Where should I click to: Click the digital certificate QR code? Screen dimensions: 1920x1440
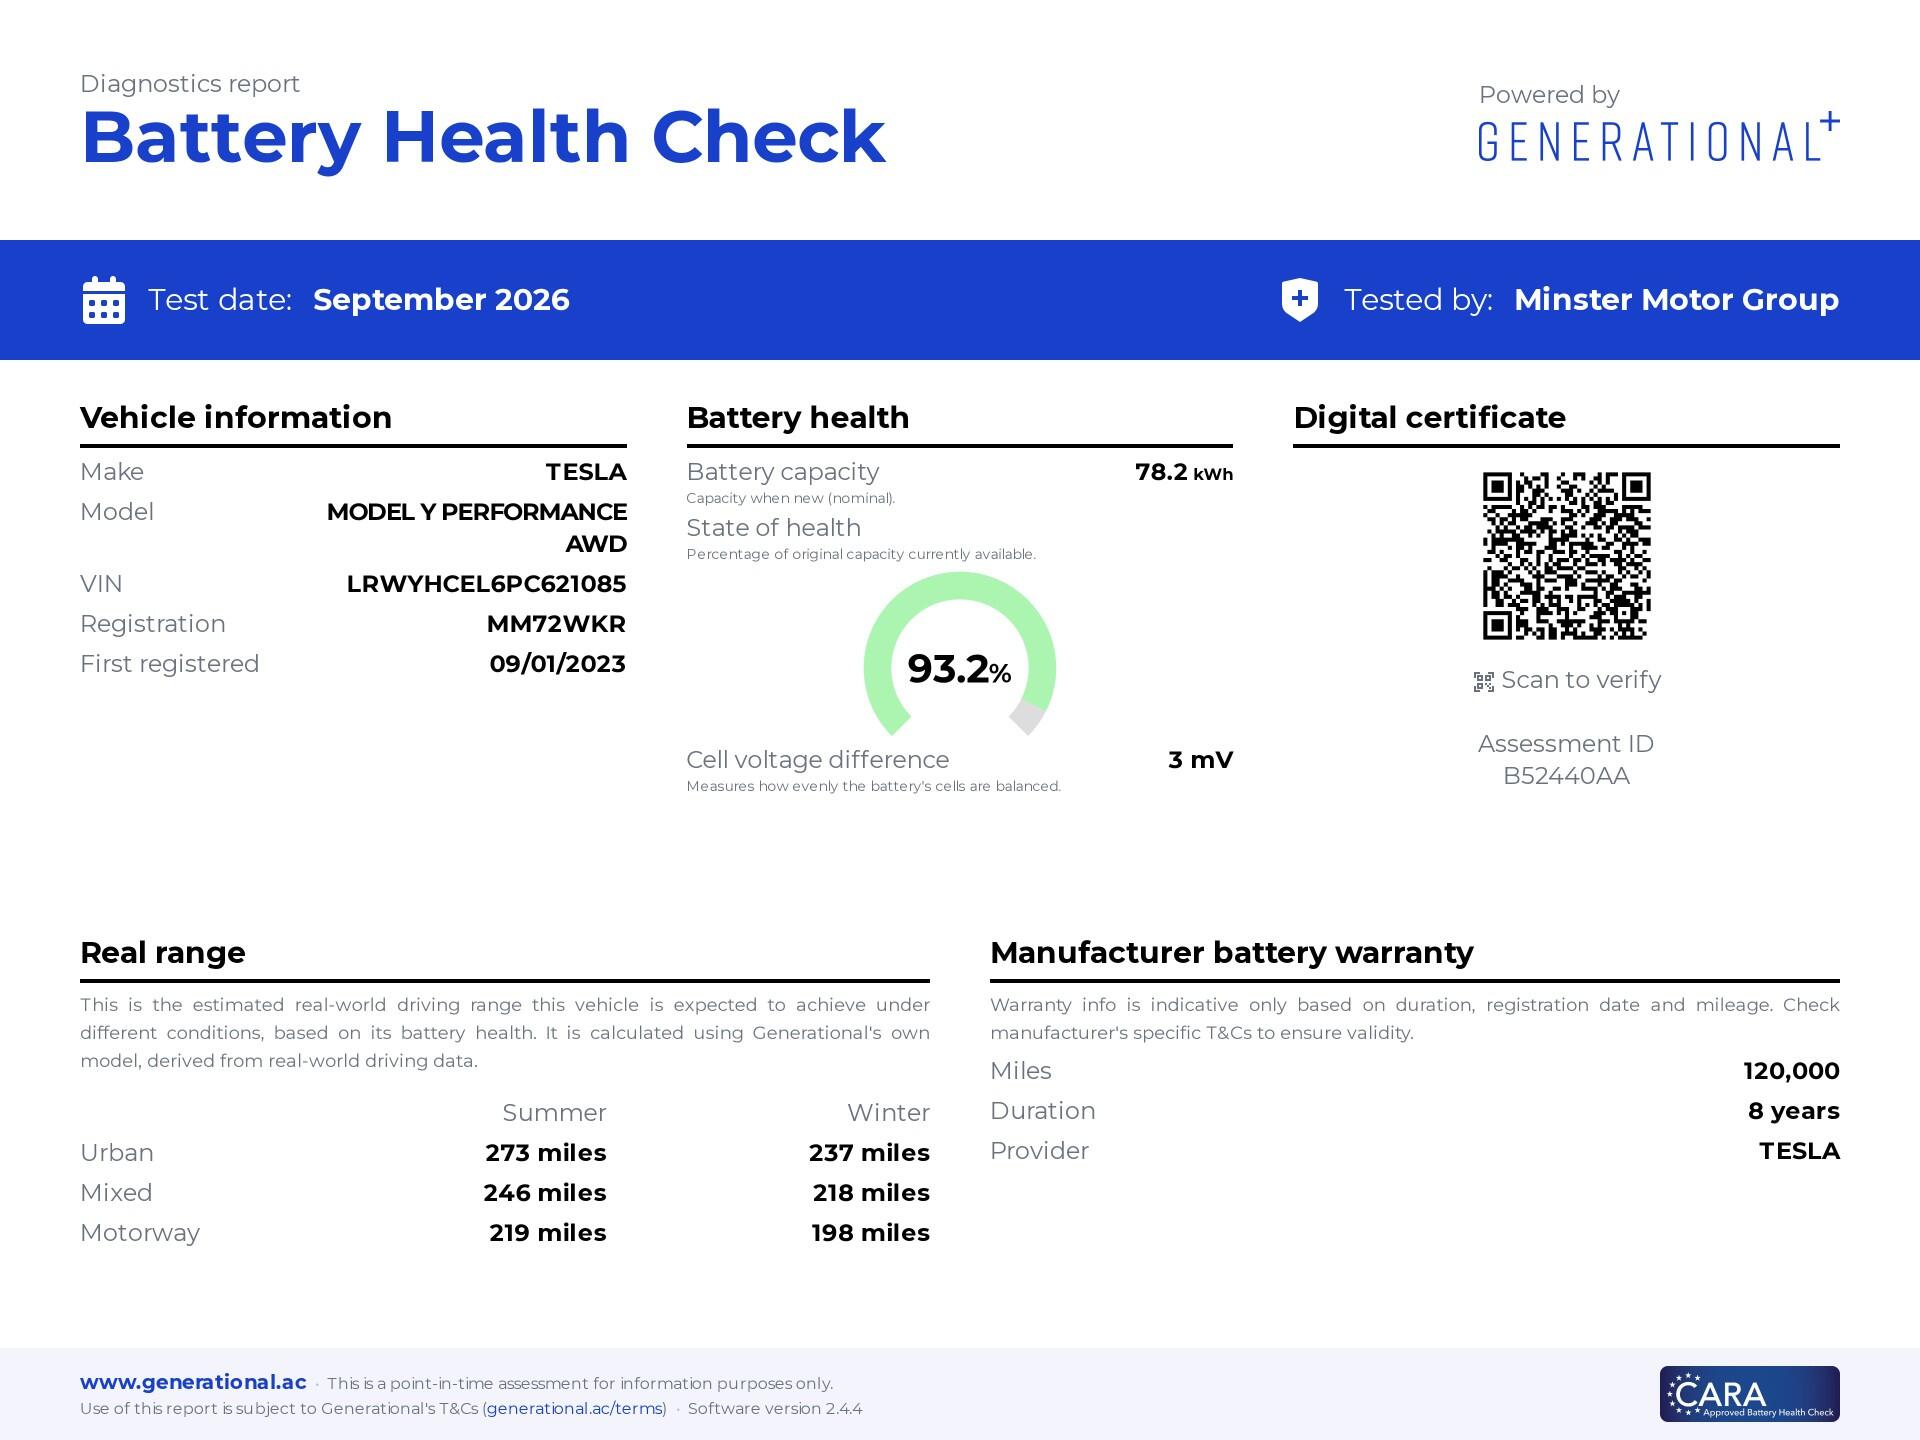[1566, 556]
